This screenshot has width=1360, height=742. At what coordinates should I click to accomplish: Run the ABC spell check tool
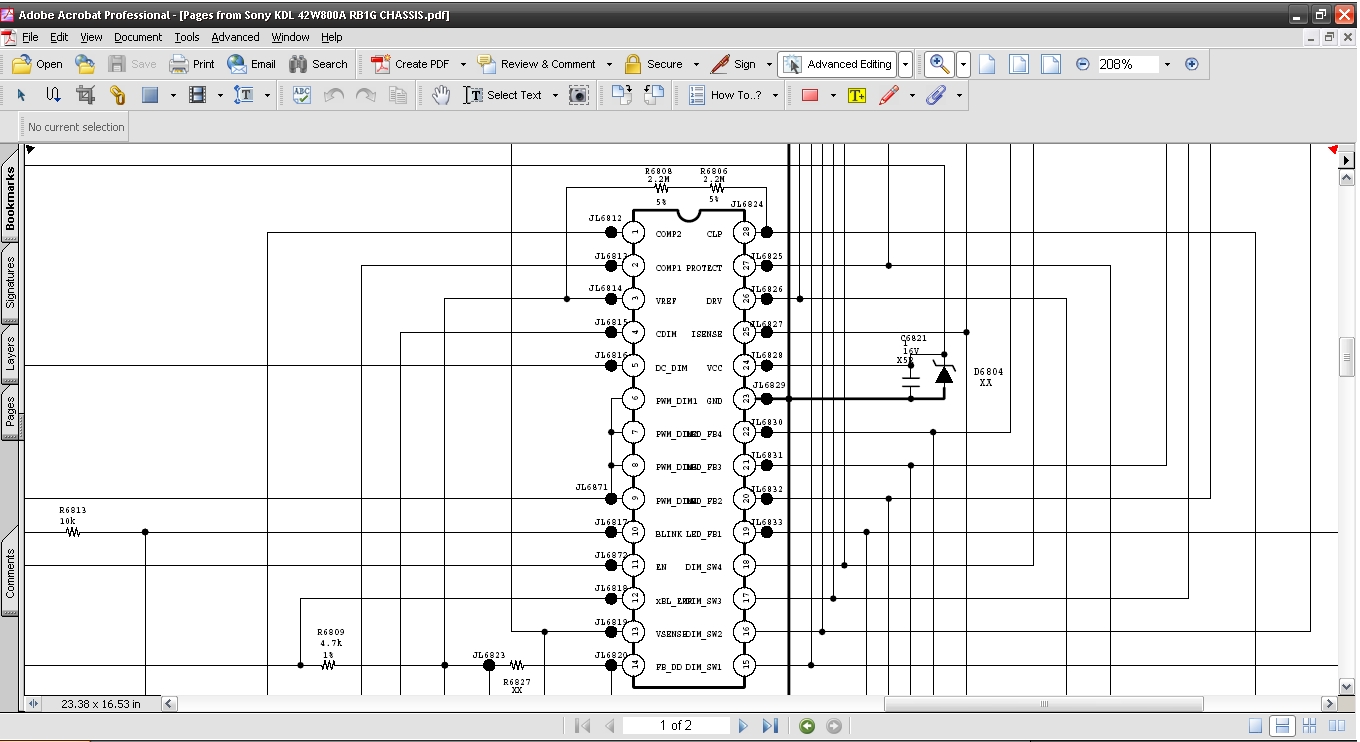(301, 95)
